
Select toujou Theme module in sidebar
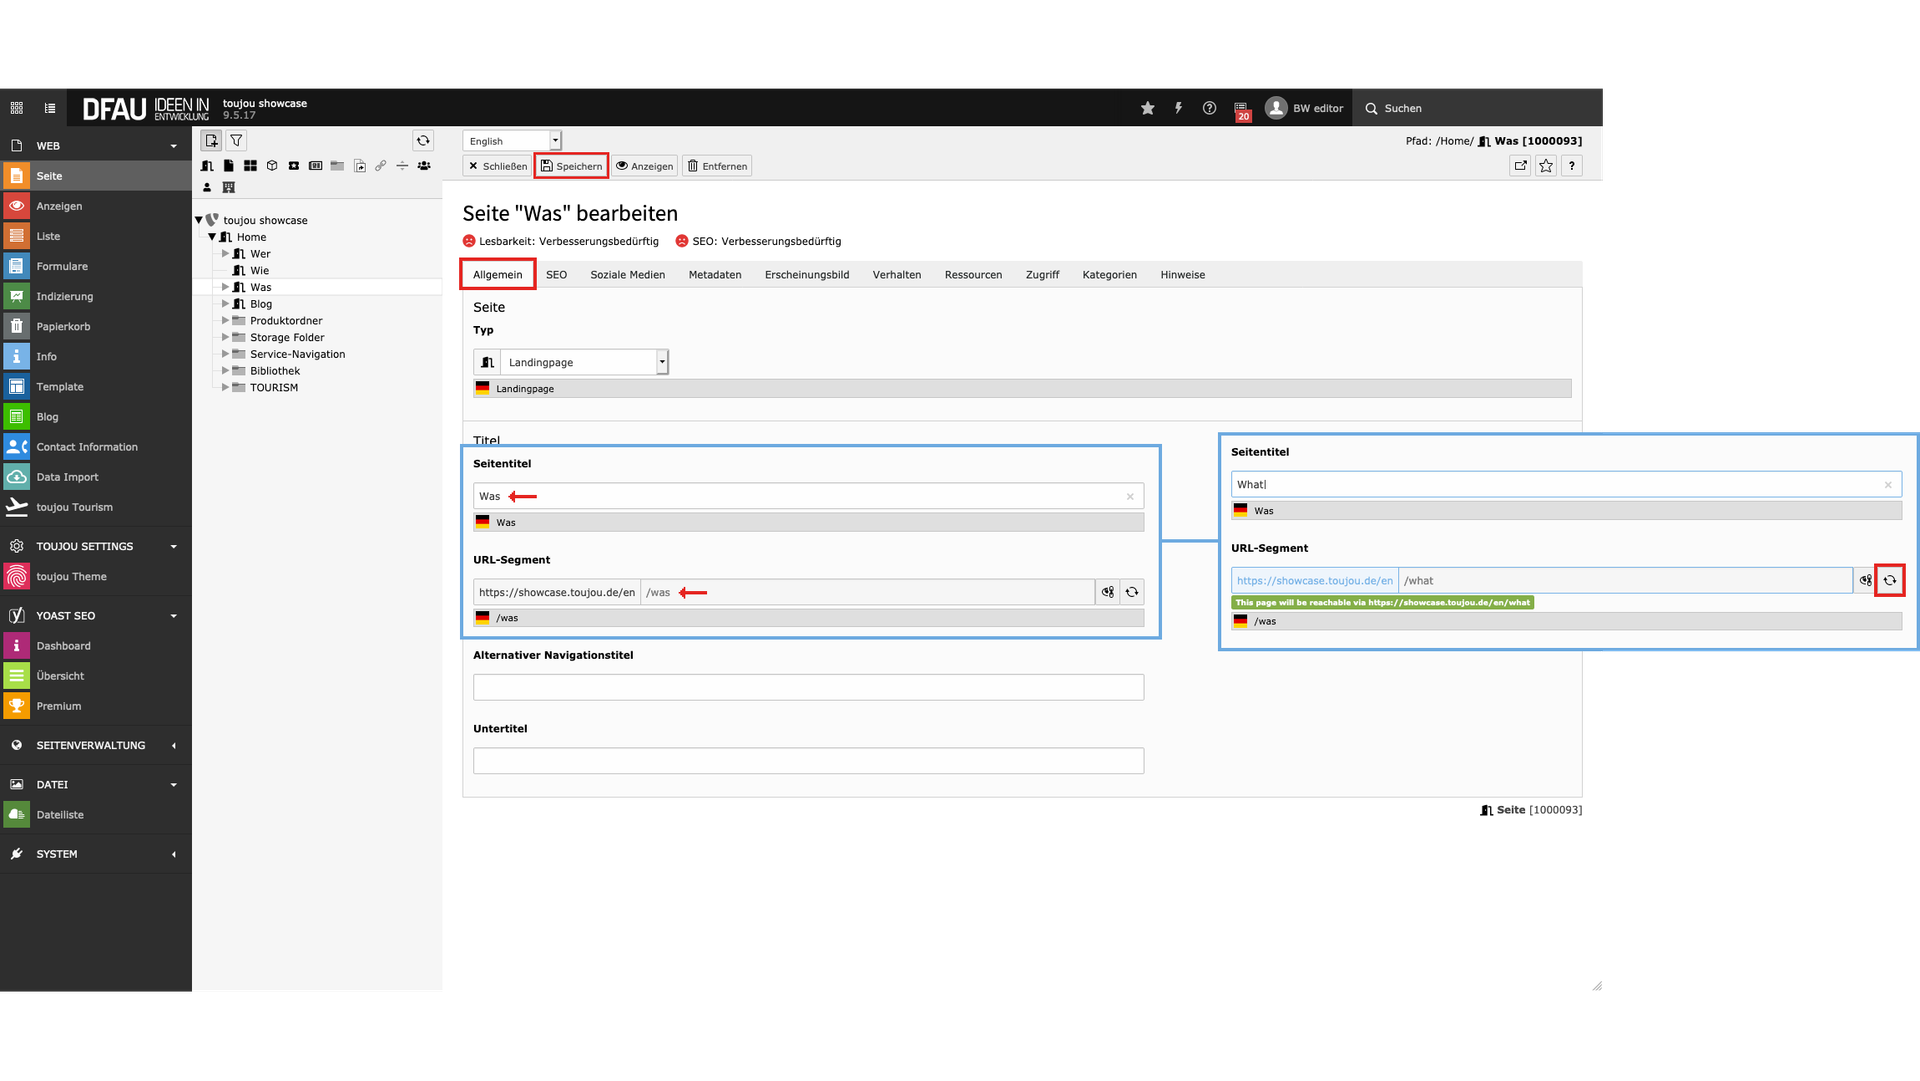[x=71, y=577]
